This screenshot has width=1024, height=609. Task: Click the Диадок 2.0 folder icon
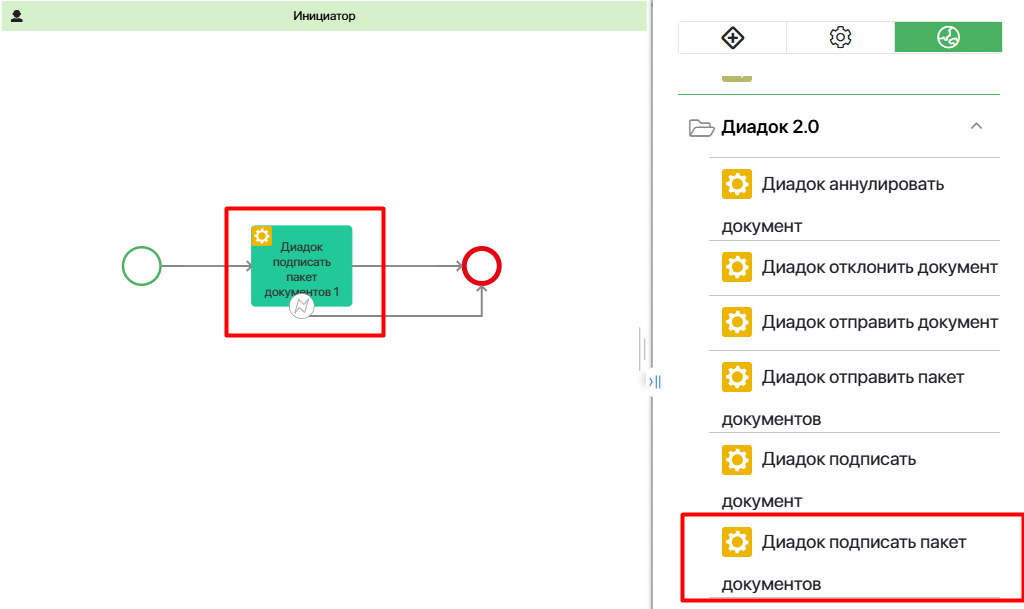tap(701, 127)
